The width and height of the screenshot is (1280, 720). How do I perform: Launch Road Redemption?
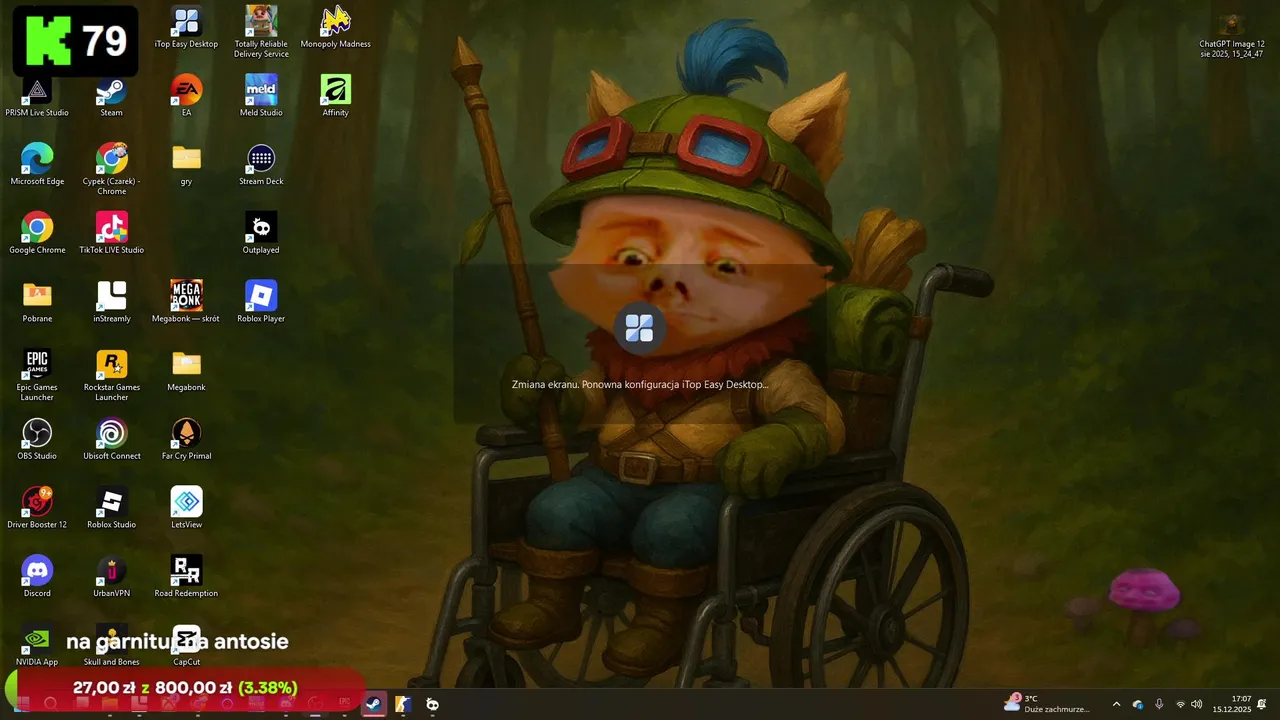tap(186, 577)
